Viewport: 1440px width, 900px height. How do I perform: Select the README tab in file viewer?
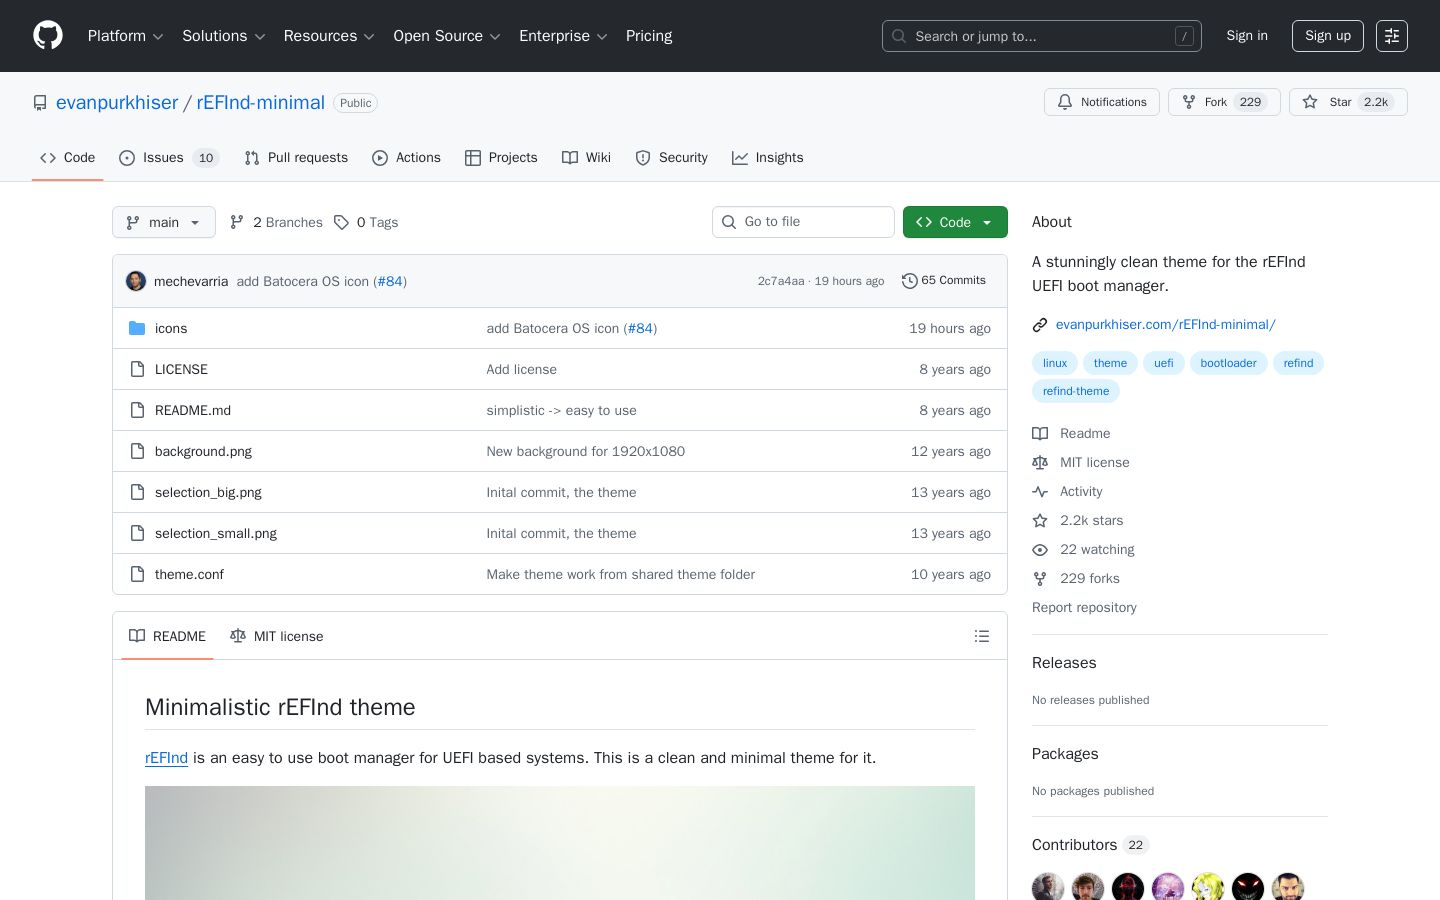coord(167,636)
